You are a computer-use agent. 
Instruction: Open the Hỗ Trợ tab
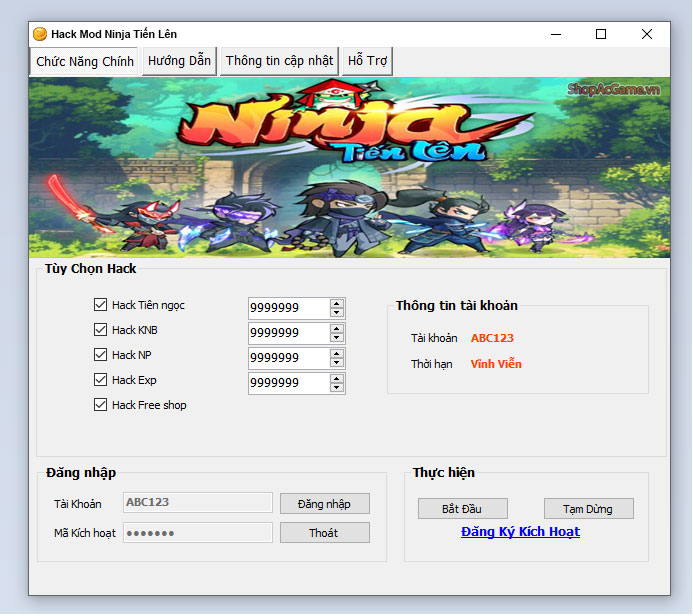pos(367,61)
